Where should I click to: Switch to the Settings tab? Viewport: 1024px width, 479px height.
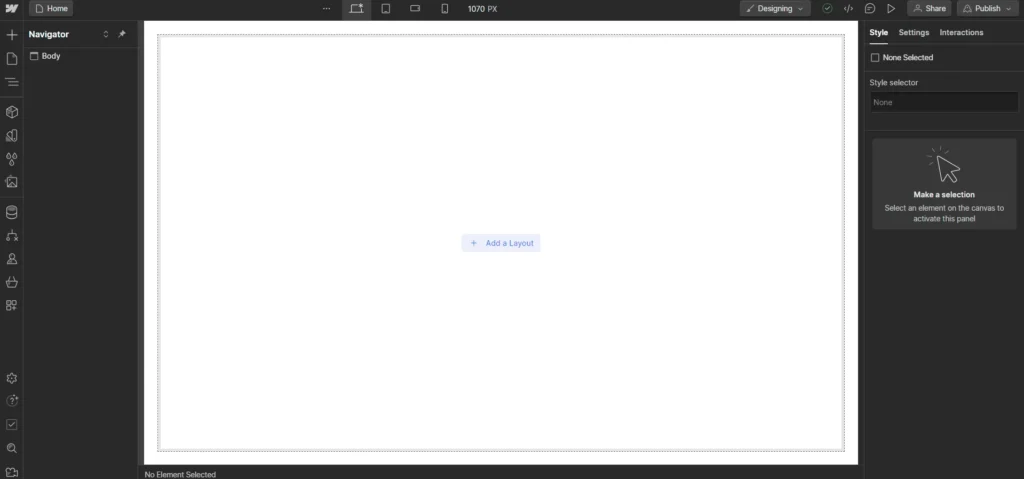(913, 32)
